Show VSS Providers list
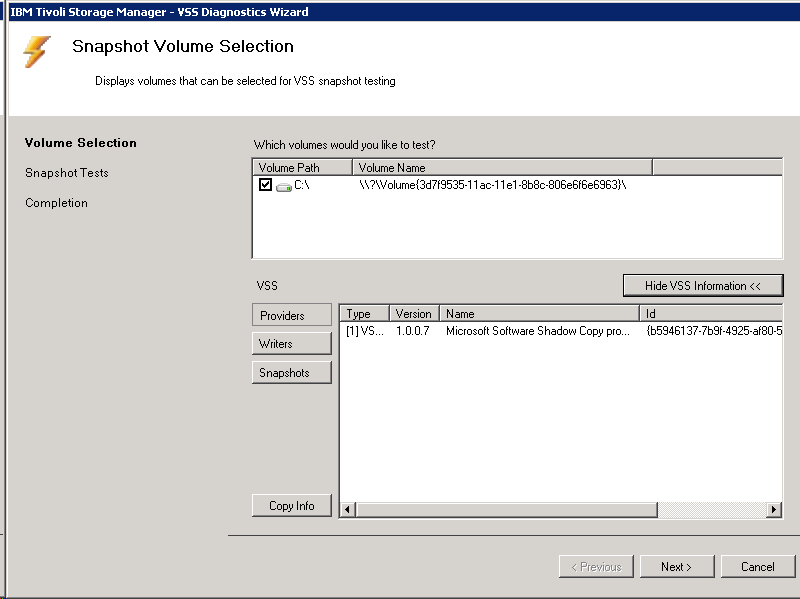Image resolution: width=800 pixels, height=599 pixels. pyautogui.click(x=291, y=315)
